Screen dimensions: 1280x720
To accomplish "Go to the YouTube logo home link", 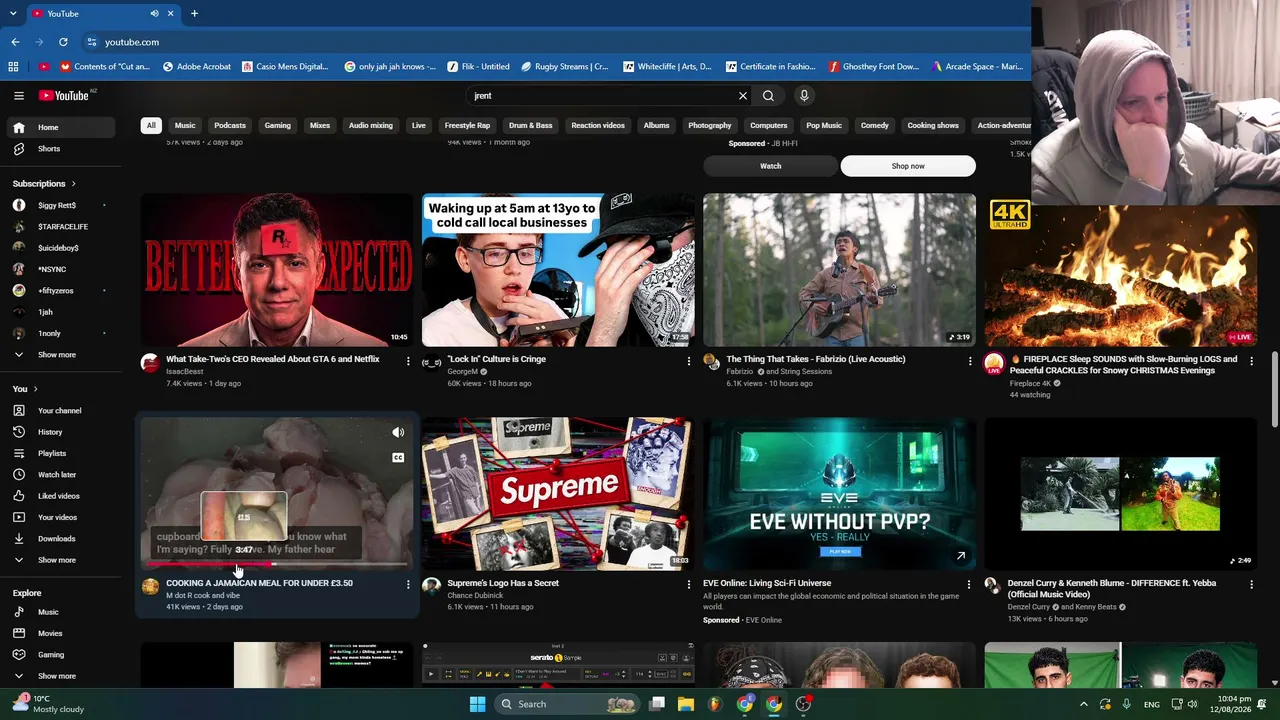I will [65, 96].
